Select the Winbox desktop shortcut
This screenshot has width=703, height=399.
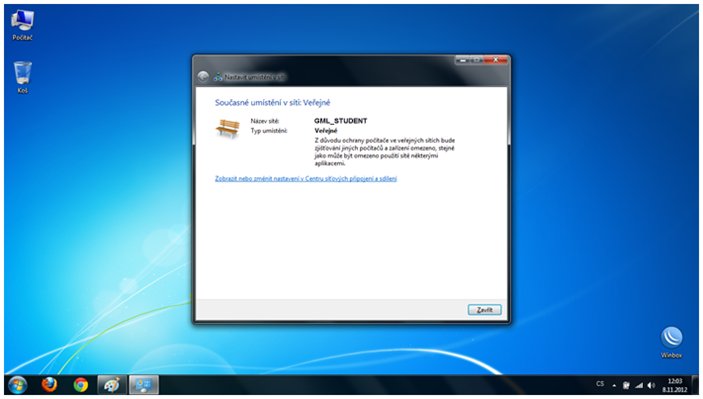pos(671,342)
